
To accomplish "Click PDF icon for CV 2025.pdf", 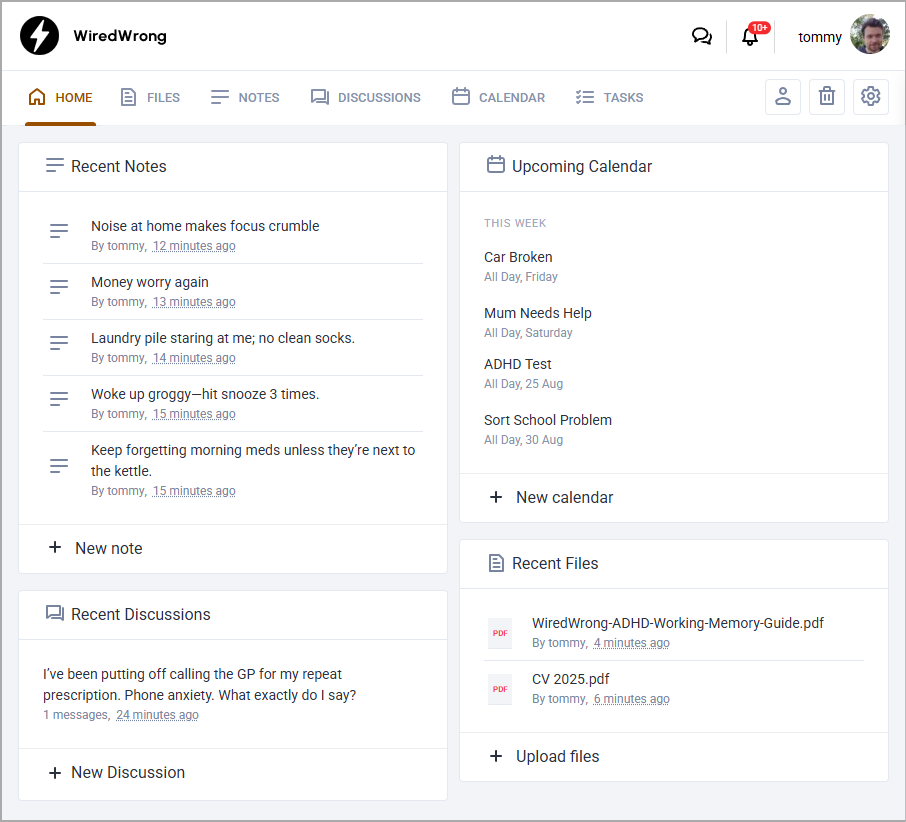I will [500, 689].
